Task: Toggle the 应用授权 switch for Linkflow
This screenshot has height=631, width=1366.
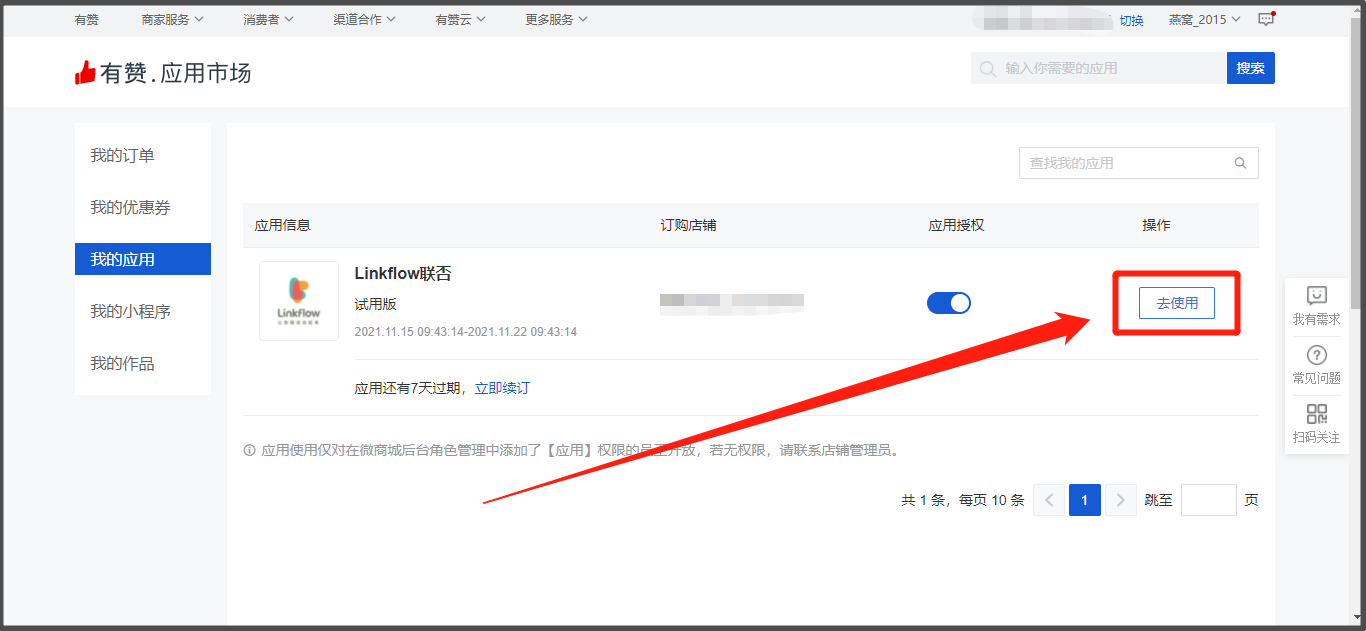Action: tap(949, 303)
